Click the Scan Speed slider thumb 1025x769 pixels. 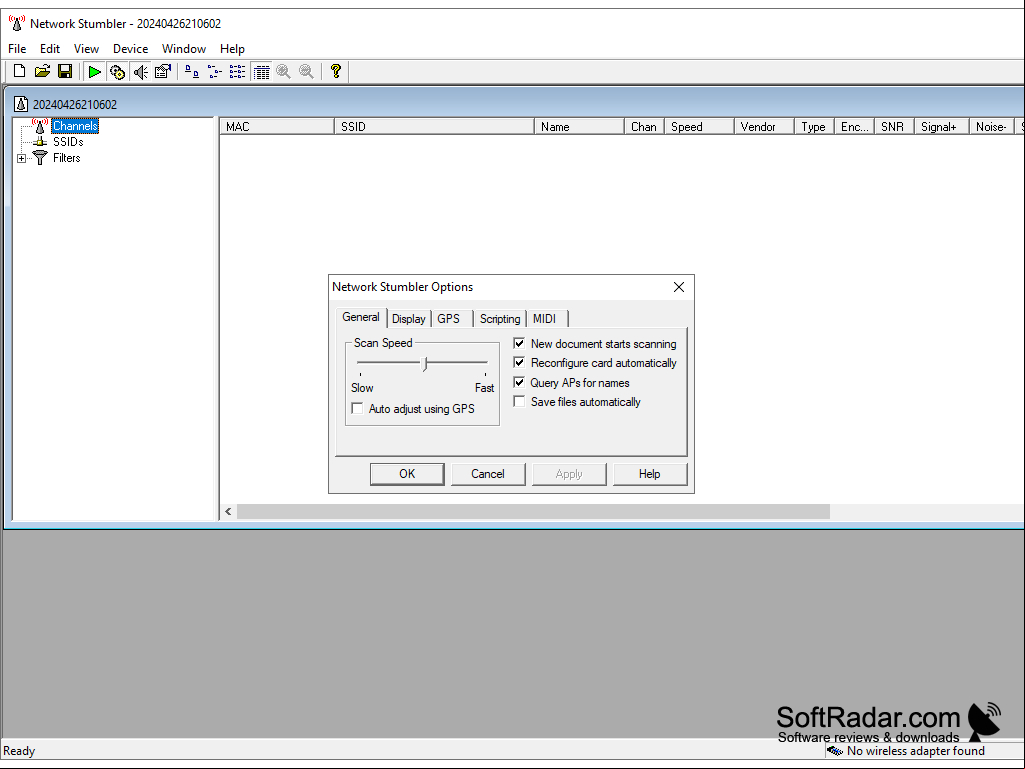click(425, 364)
